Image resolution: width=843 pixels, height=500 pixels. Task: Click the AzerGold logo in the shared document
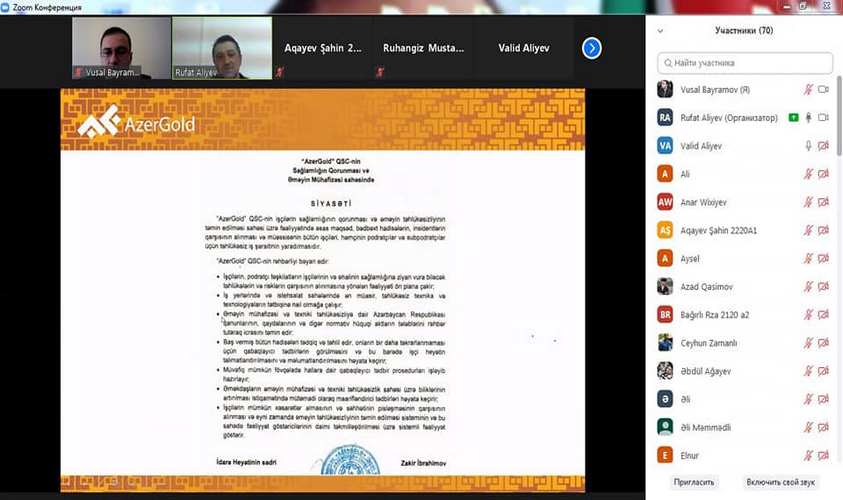point(137,125)
